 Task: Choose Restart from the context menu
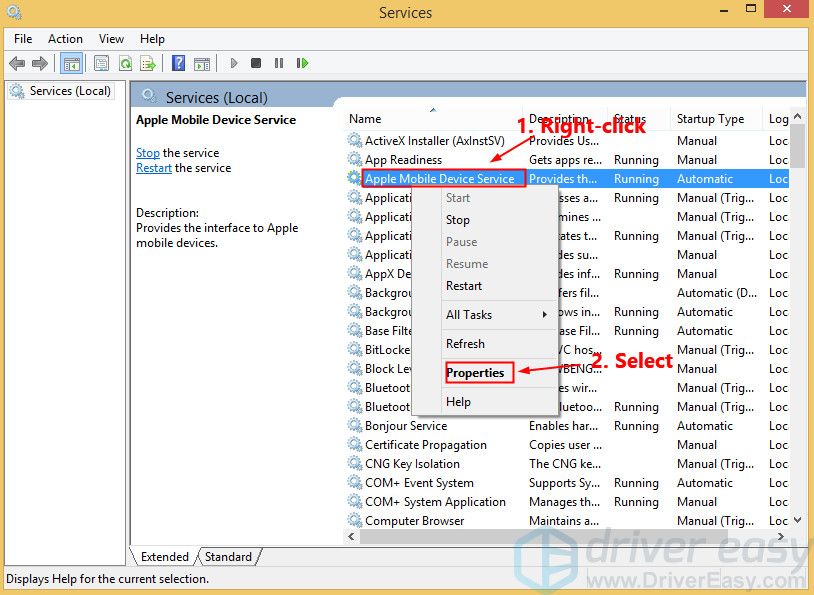464,285
